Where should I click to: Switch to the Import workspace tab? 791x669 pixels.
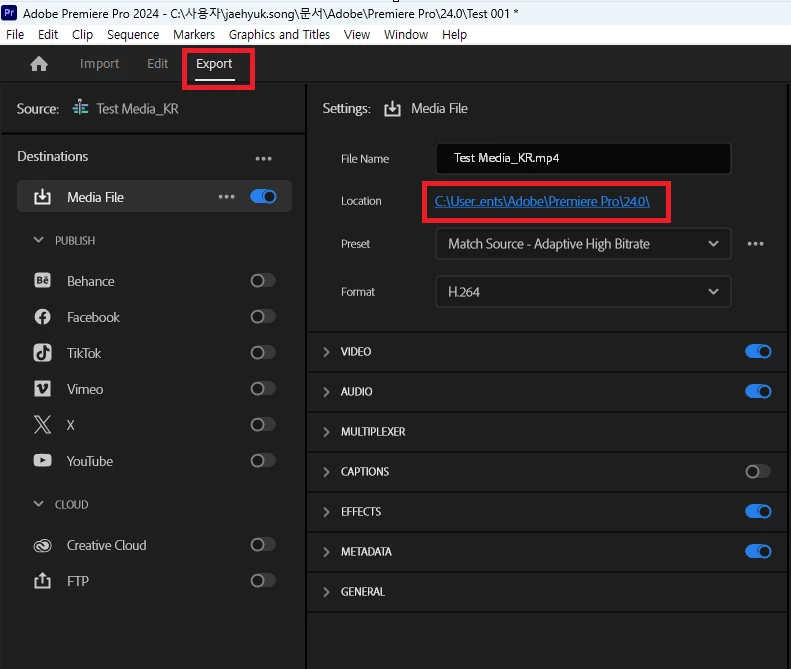pos(99,64)
